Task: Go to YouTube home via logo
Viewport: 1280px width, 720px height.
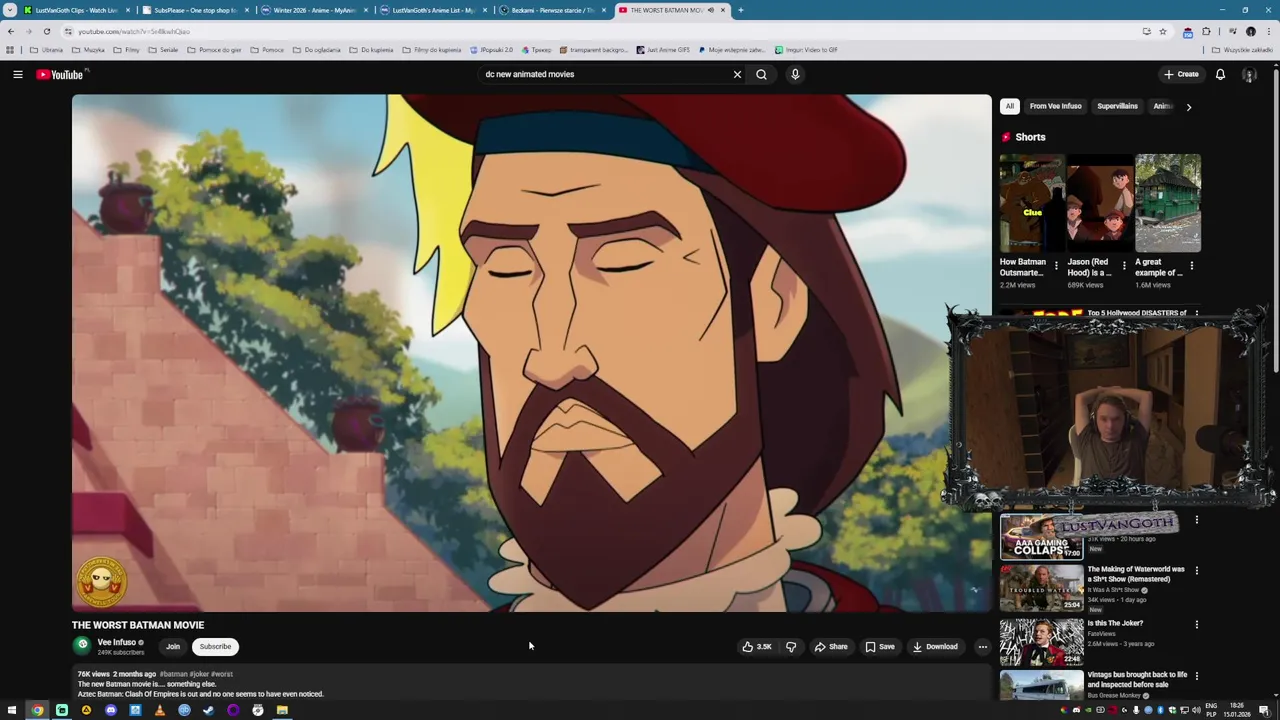Action: click(60, 74)
